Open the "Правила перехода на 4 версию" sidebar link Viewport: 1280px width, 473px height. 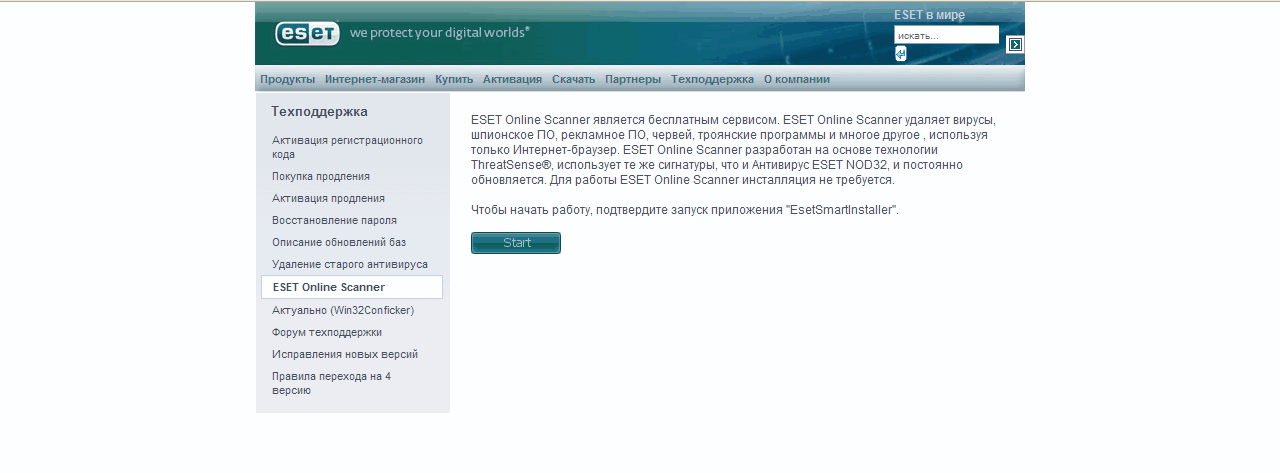[x=331, y=383]
